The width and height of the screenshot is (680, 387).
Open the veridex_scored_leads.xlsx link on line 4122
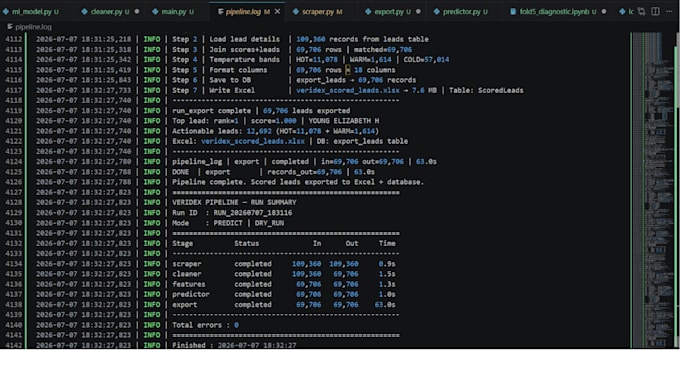(x=253, y=141)
